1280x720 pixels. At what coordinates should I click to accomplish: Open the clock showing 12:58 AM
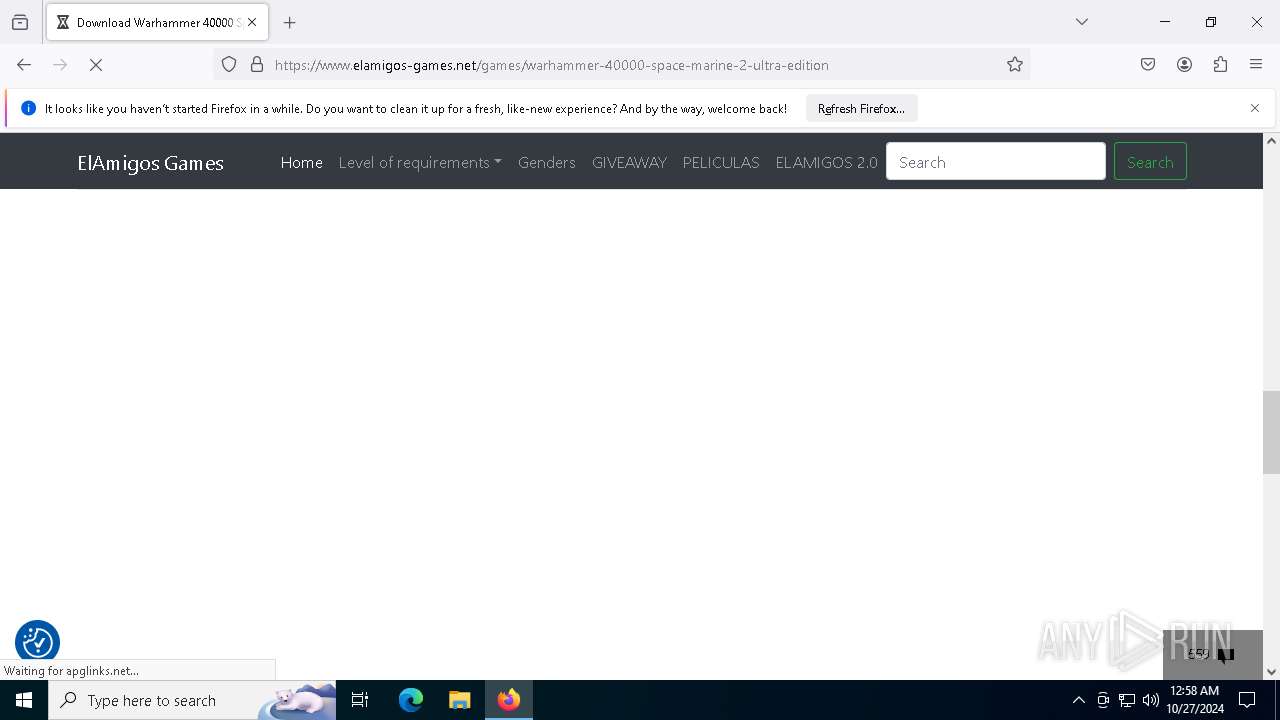(1195, 700)
